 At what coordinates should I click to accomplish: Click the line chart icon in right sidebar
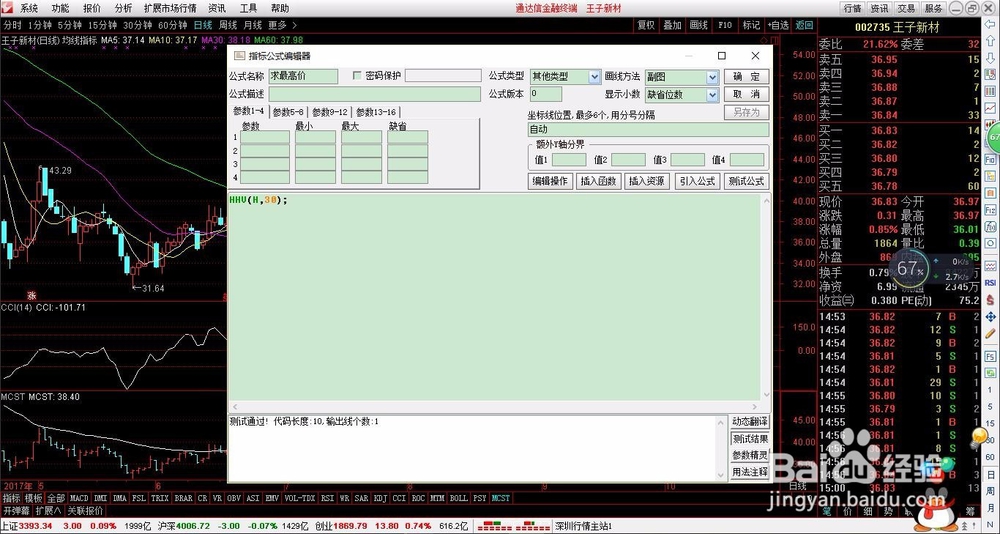click(x=990, y=107)
